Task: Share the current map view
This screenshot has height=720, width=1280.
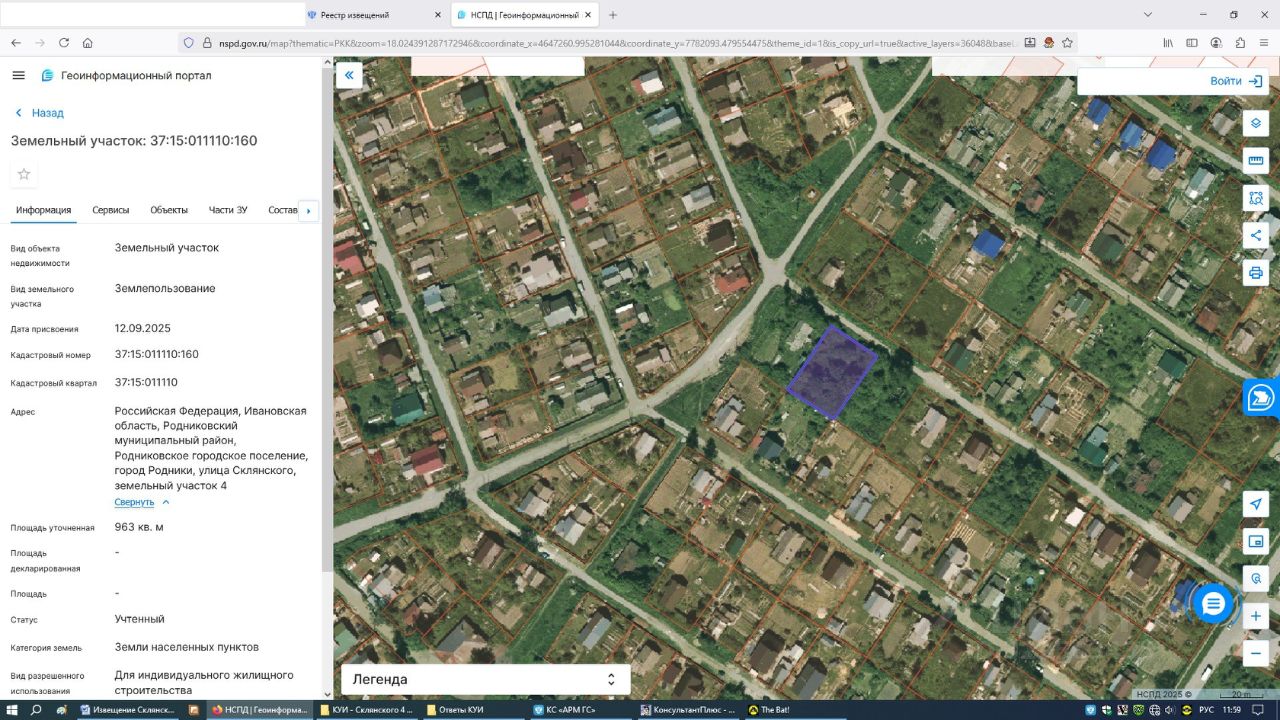Action: [x=1256, y=235]
